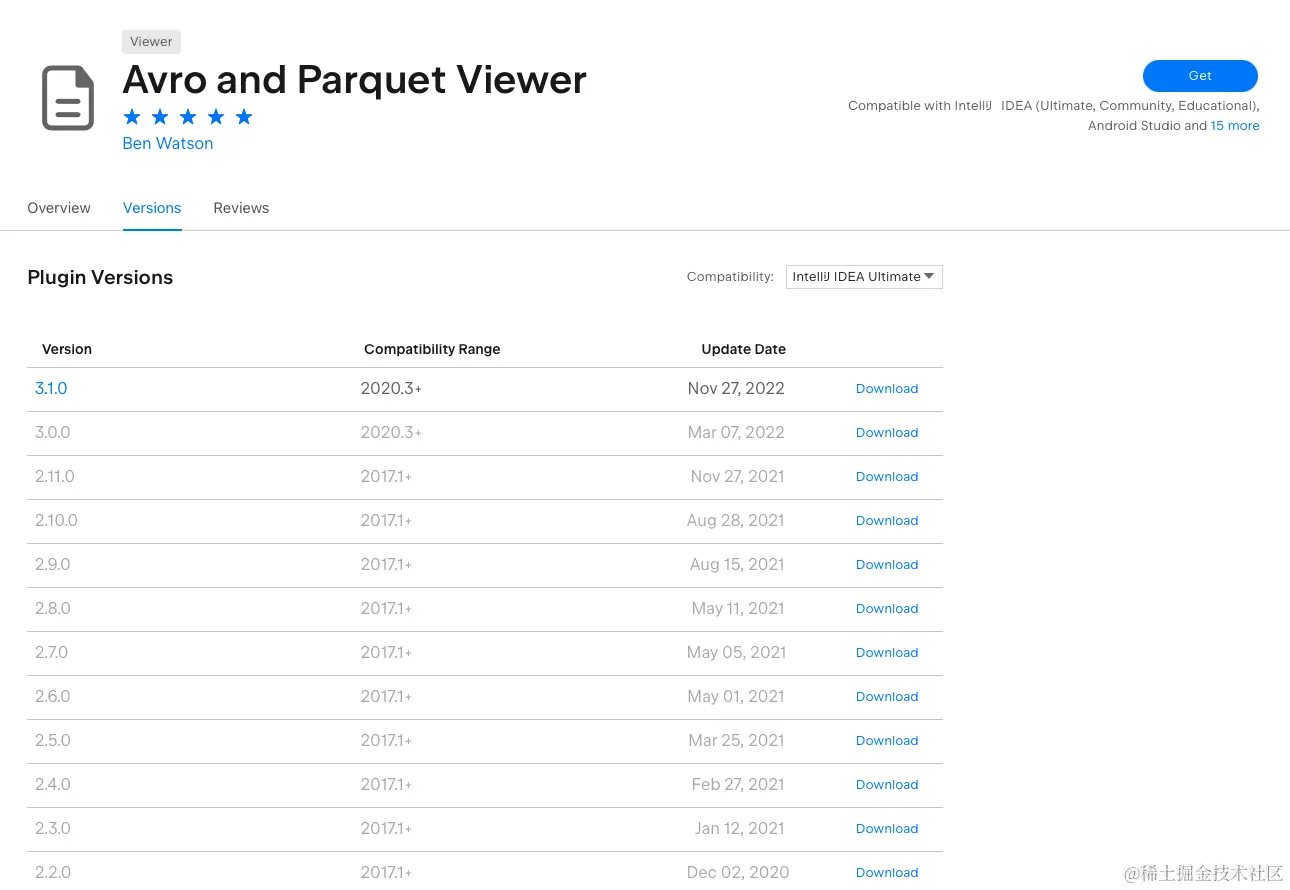Click version number 2.6.0
The width and height of the screenshot is (1290, 890).
point(53,697)
